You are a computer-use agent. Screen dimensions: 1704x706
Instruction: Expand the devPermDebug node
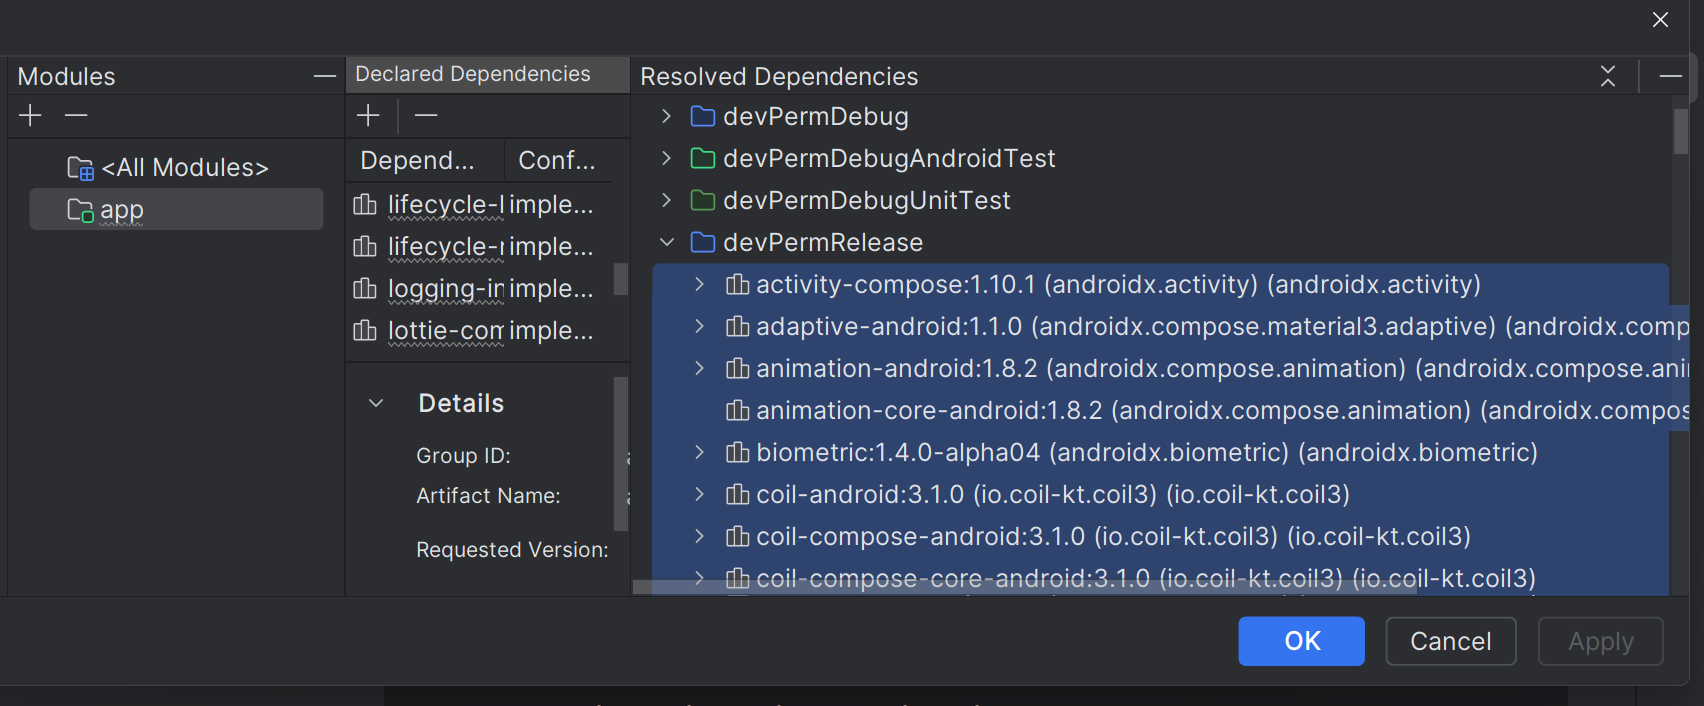pos(666,116)
